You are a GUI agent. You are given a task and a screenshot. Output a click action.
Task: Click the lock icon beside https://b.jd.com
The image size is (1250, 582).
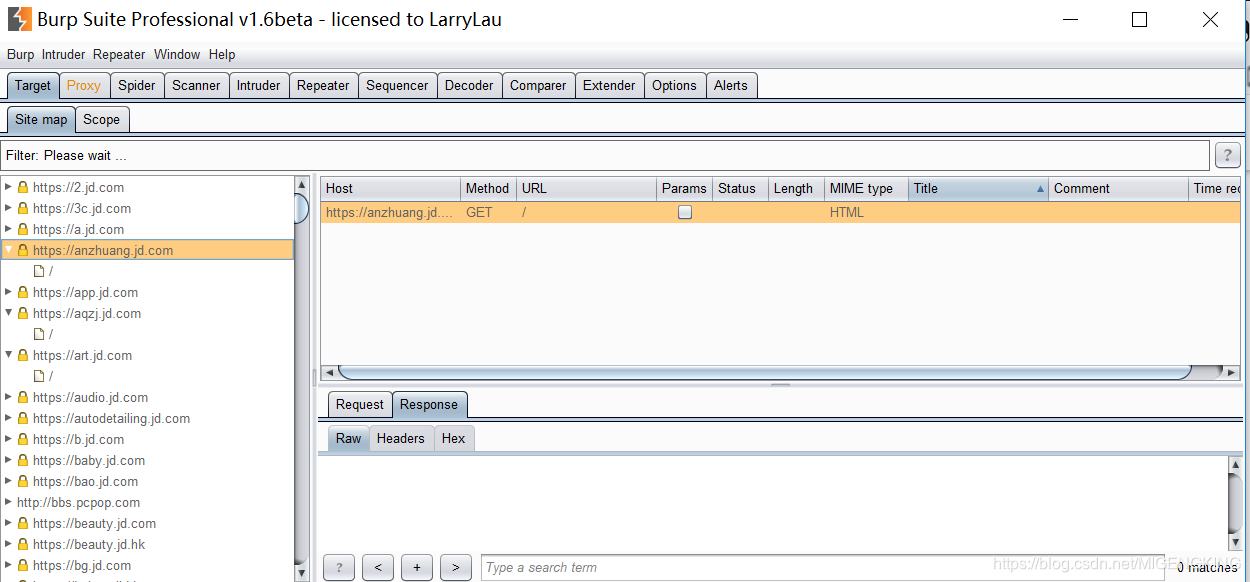[x=23, y=439]
